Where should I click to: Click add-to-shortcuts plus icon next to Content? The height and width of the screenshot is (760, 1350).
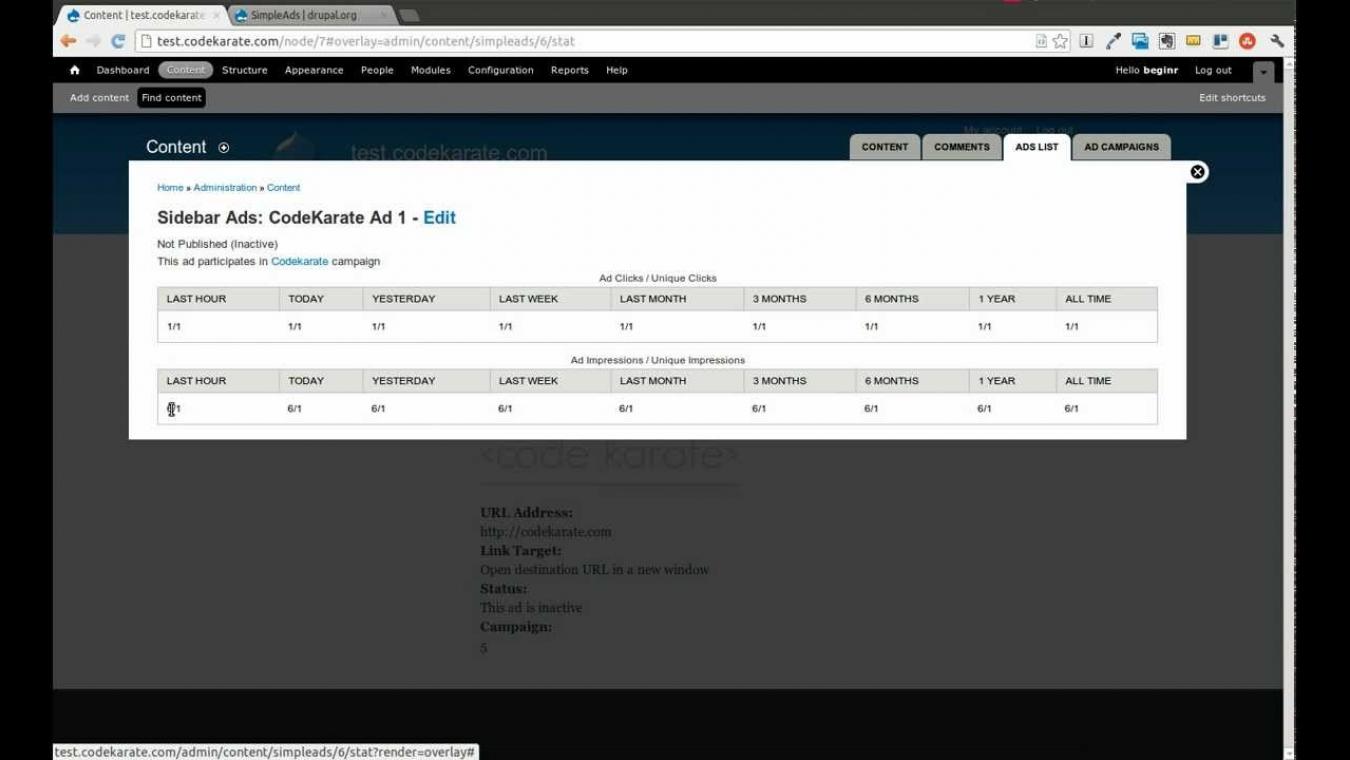[x=224, y=148]
